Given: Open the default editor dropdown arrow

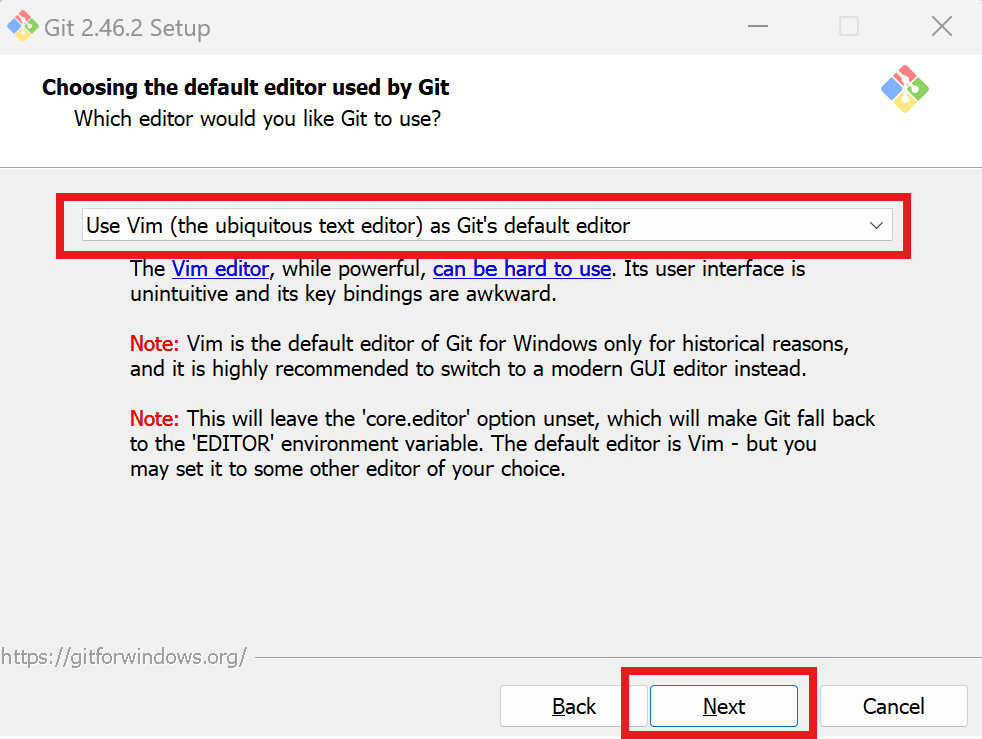Looking at the screenshot, I should click(876, 225).
